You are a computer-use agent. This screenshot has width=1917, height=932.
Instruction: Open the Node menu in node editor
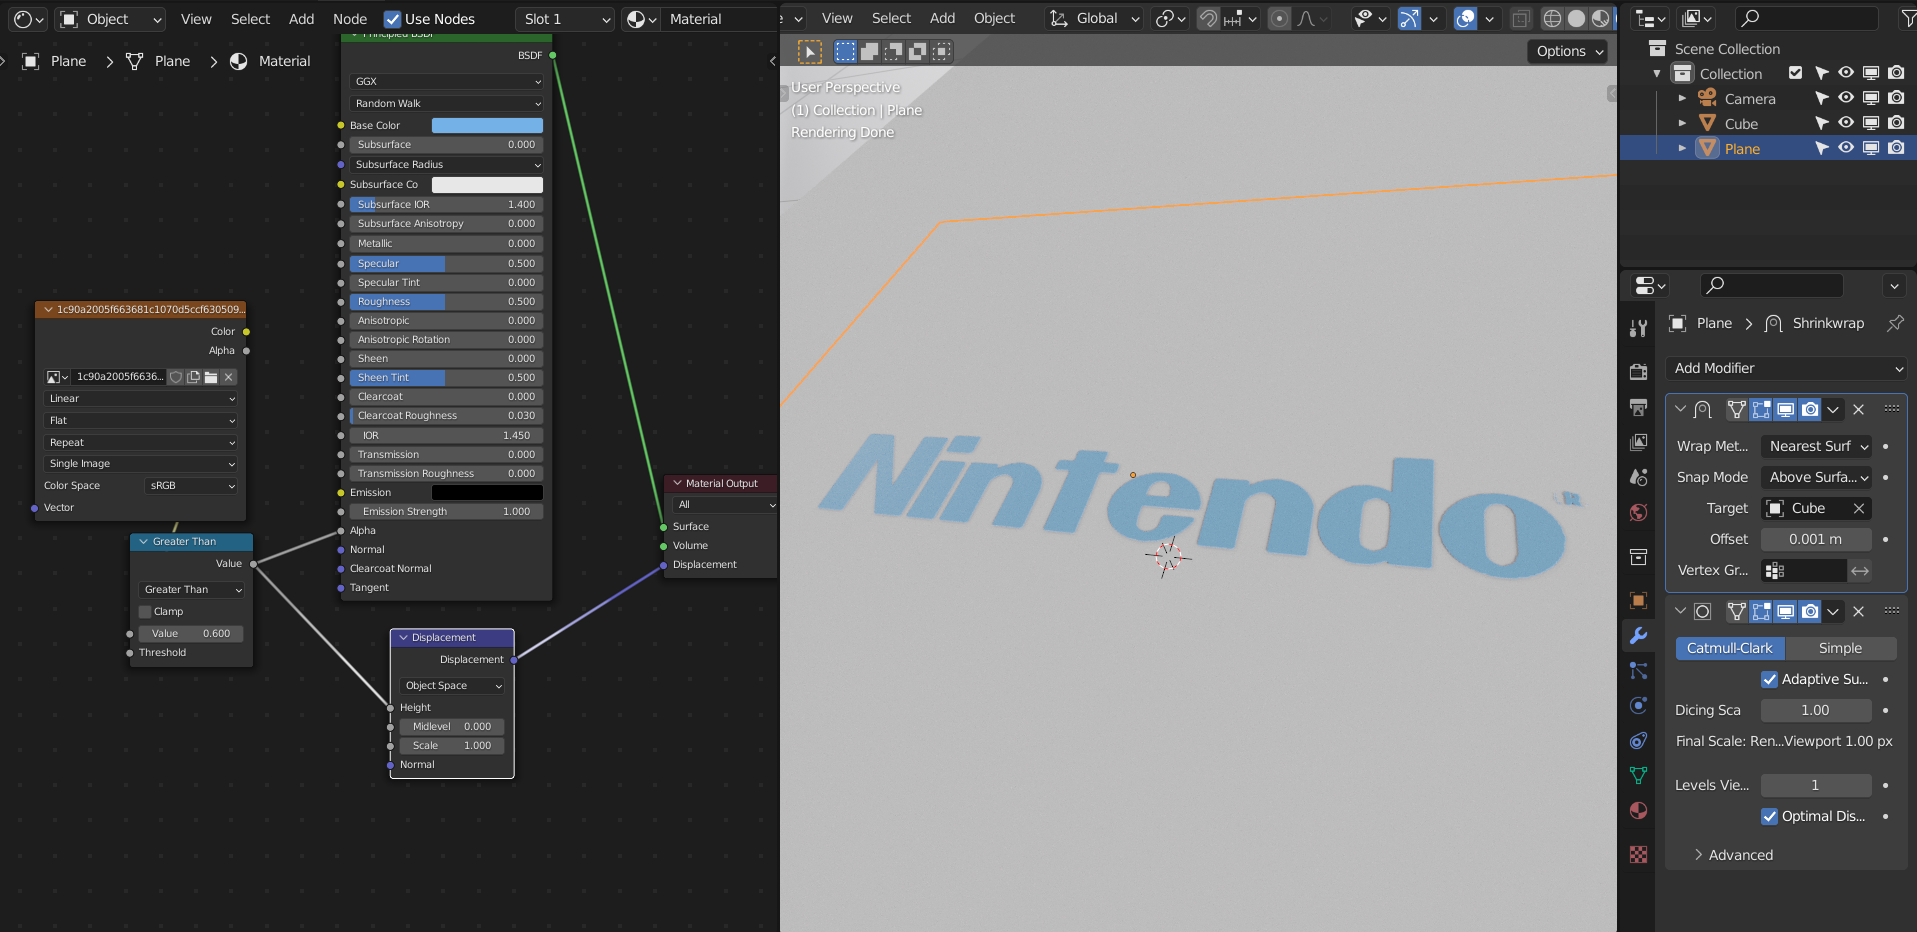click(350, 19)
